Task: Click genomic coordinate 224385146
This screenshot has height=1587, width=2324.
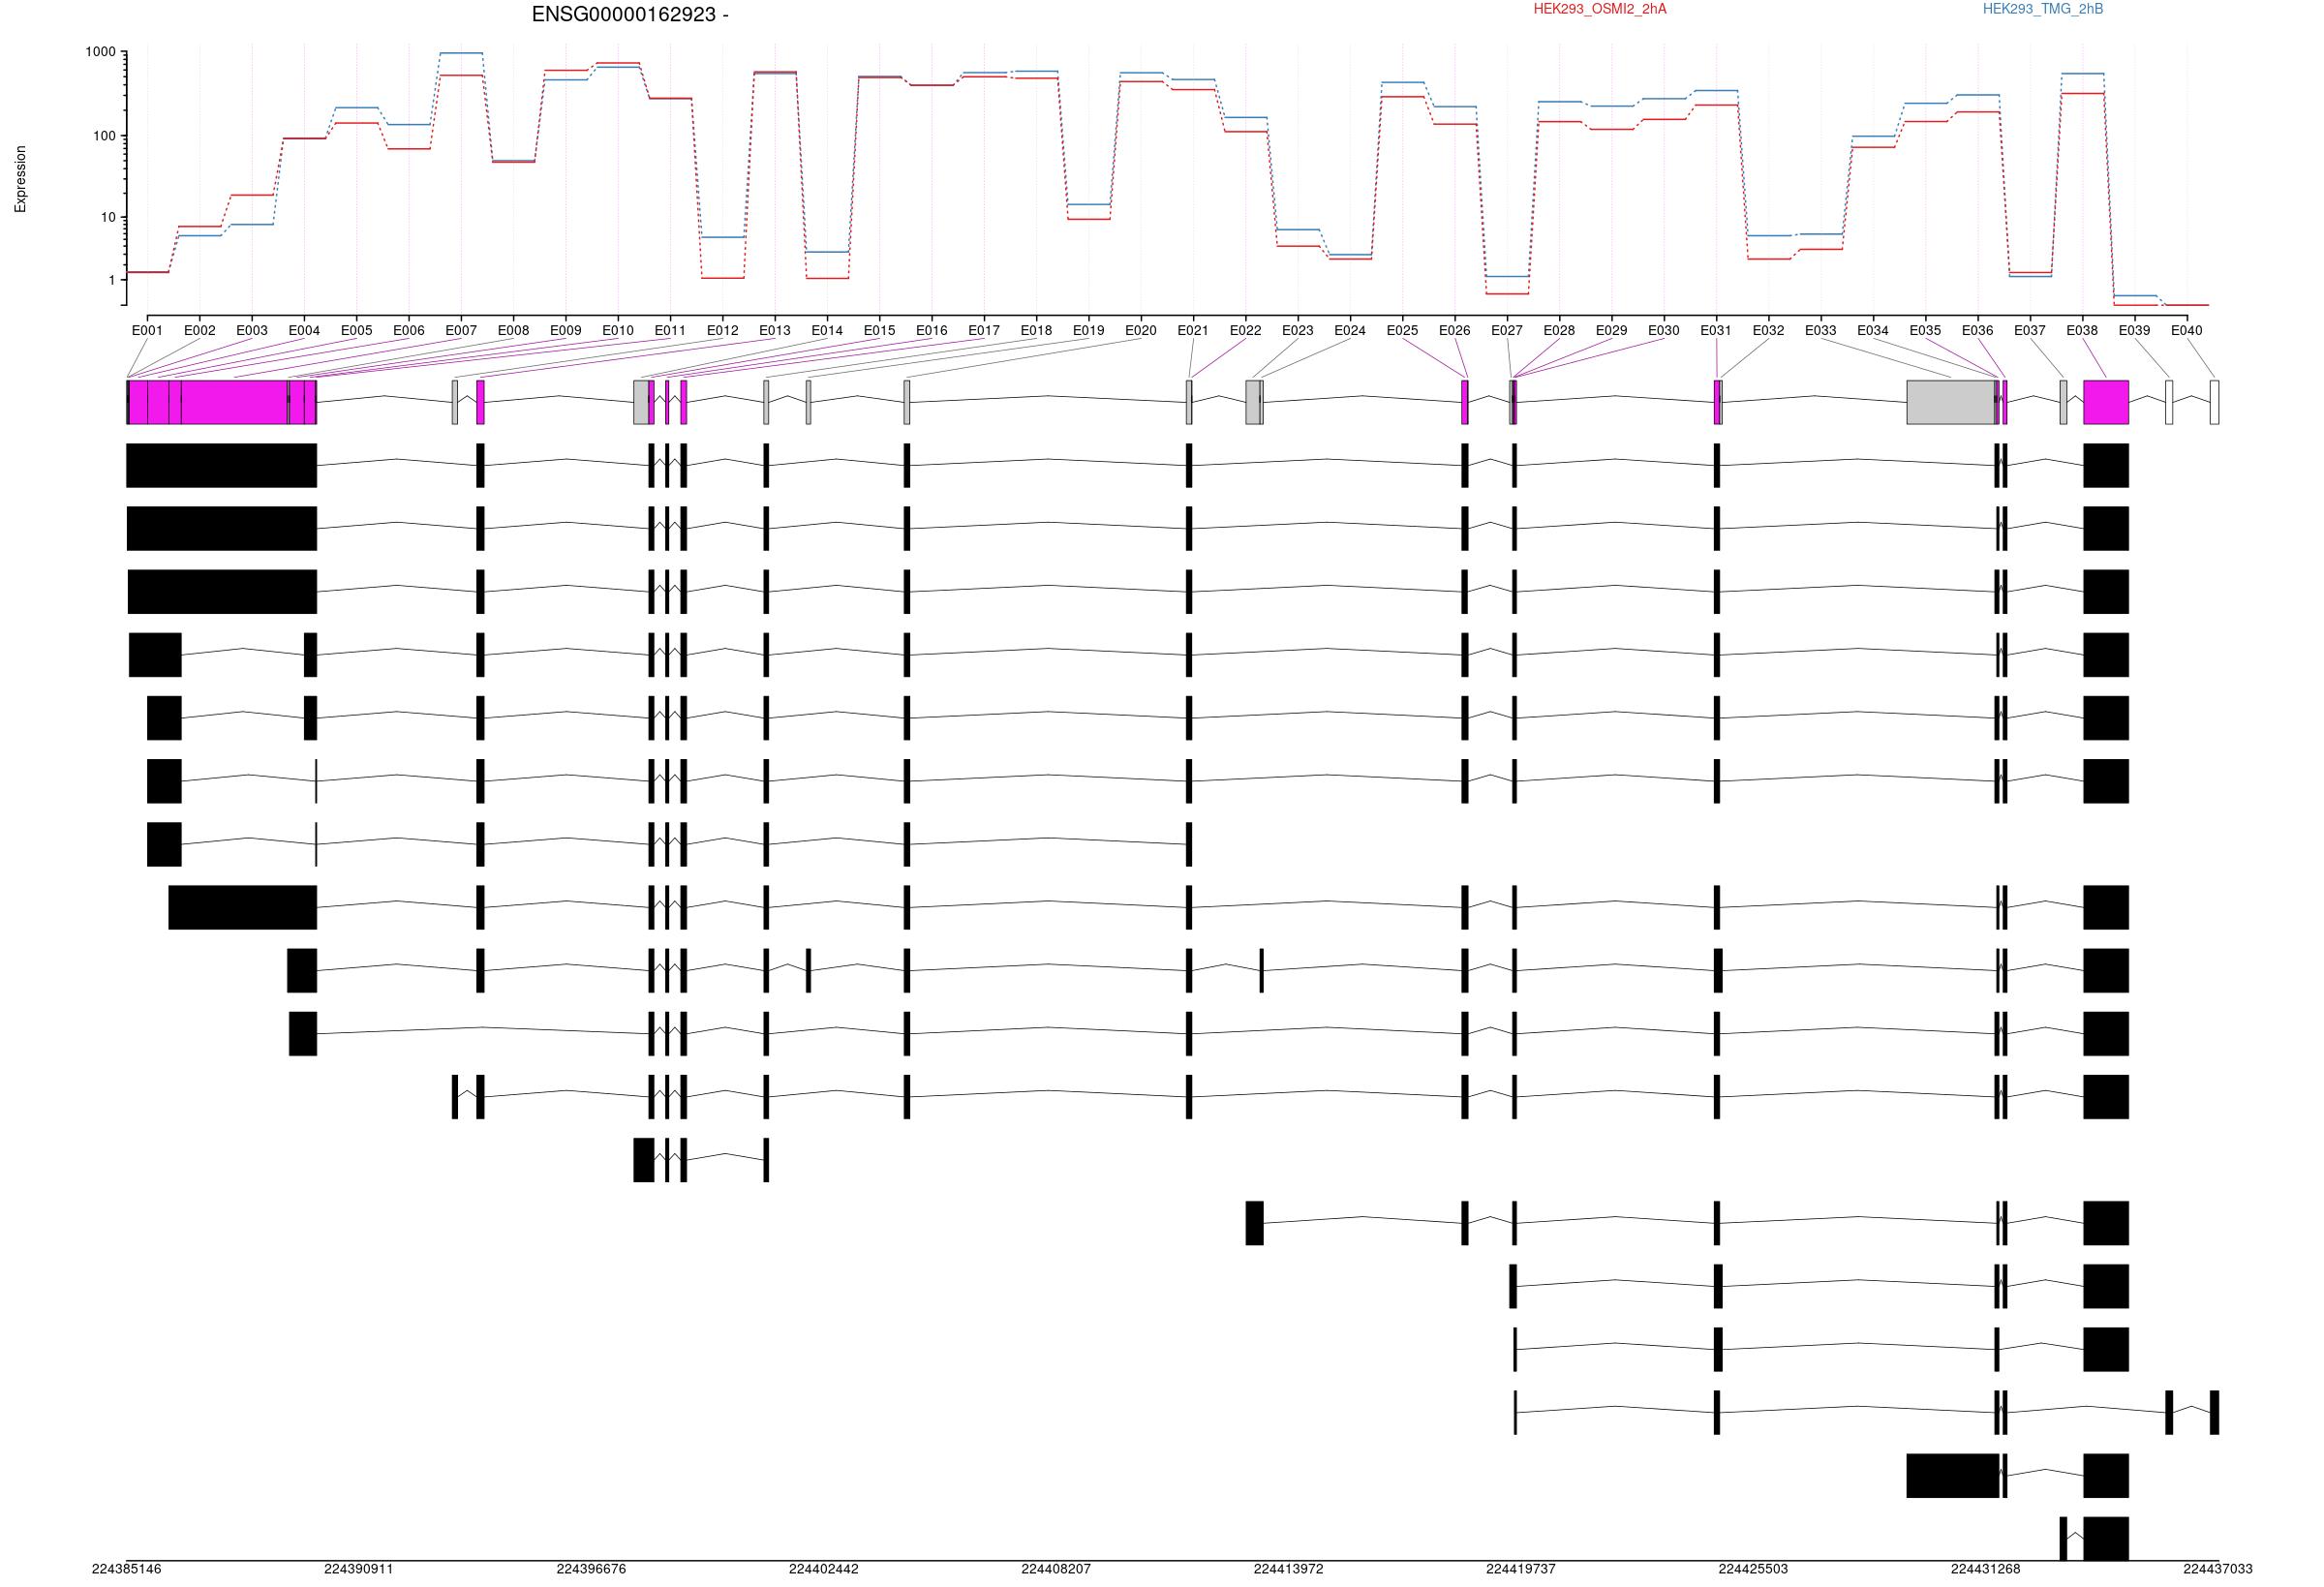Action: coord(126,1569)
